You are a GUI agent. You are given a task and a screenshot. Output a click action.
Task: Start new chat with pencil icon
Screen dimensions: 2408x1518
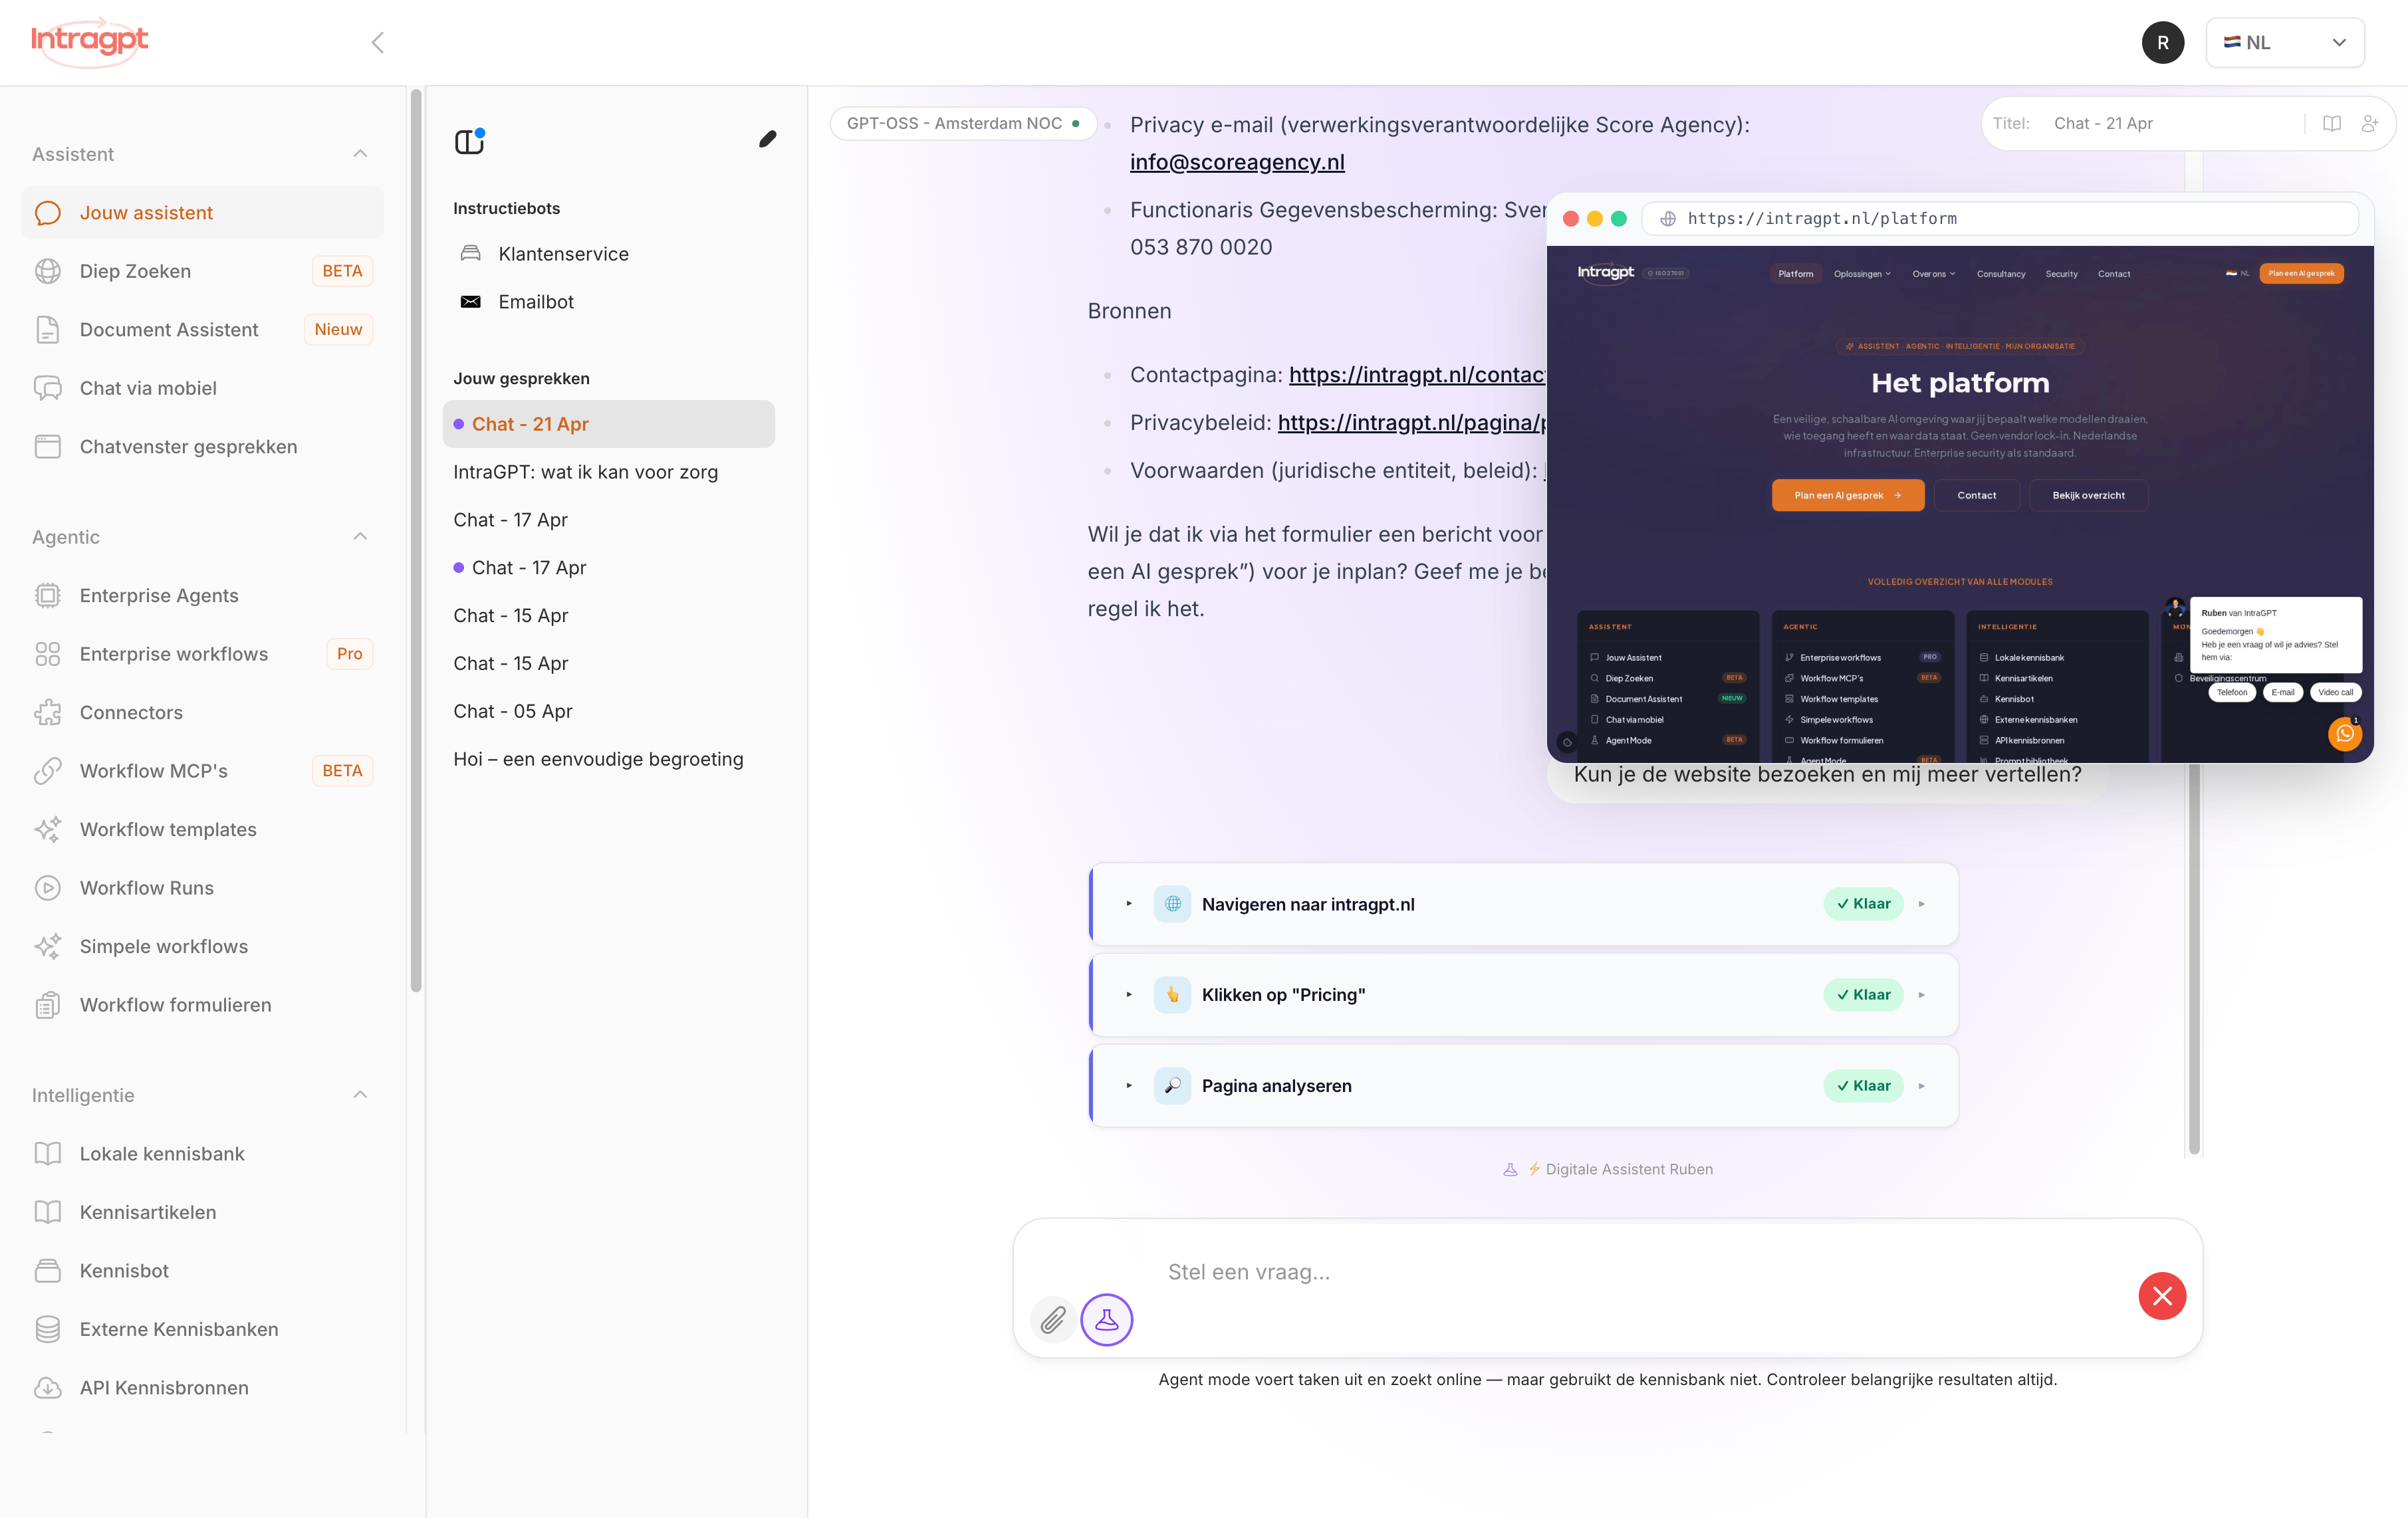pos(767,139)
